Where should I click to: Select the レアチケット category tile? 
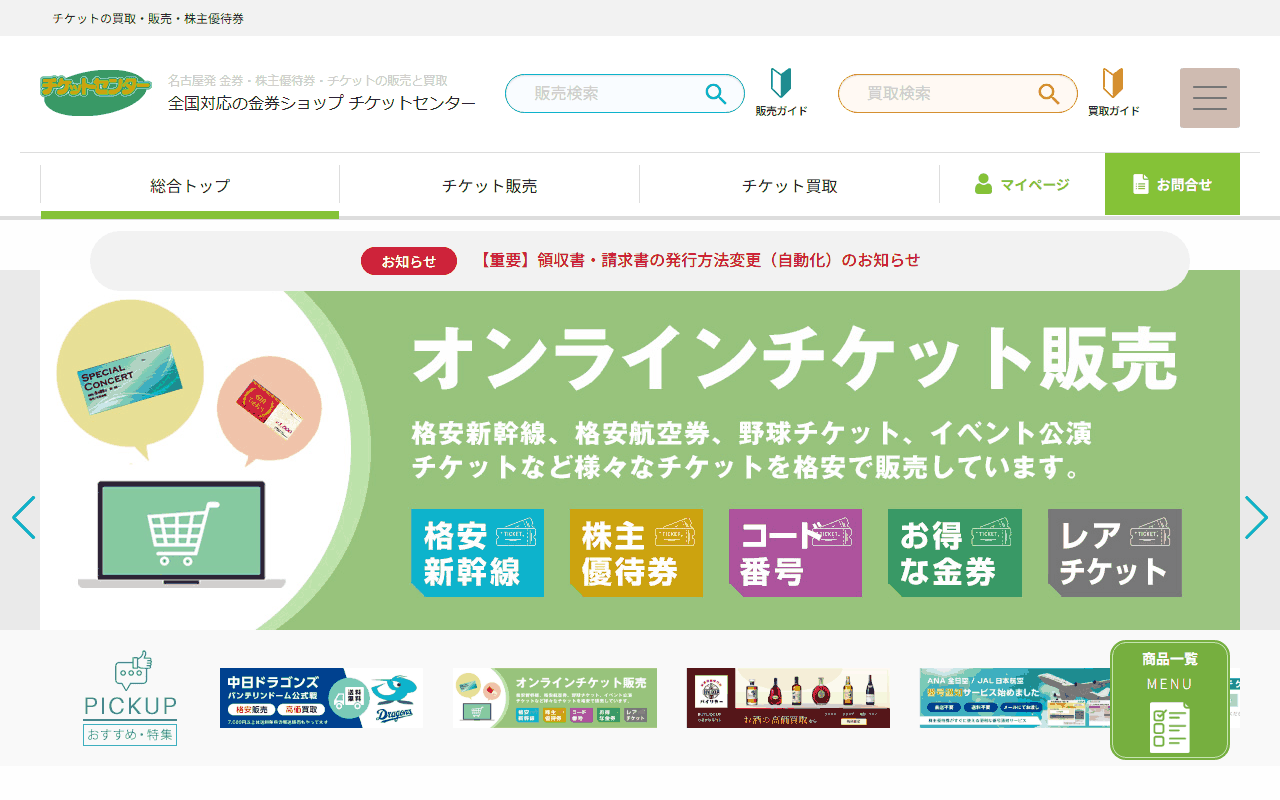[x=1114, y=553]
